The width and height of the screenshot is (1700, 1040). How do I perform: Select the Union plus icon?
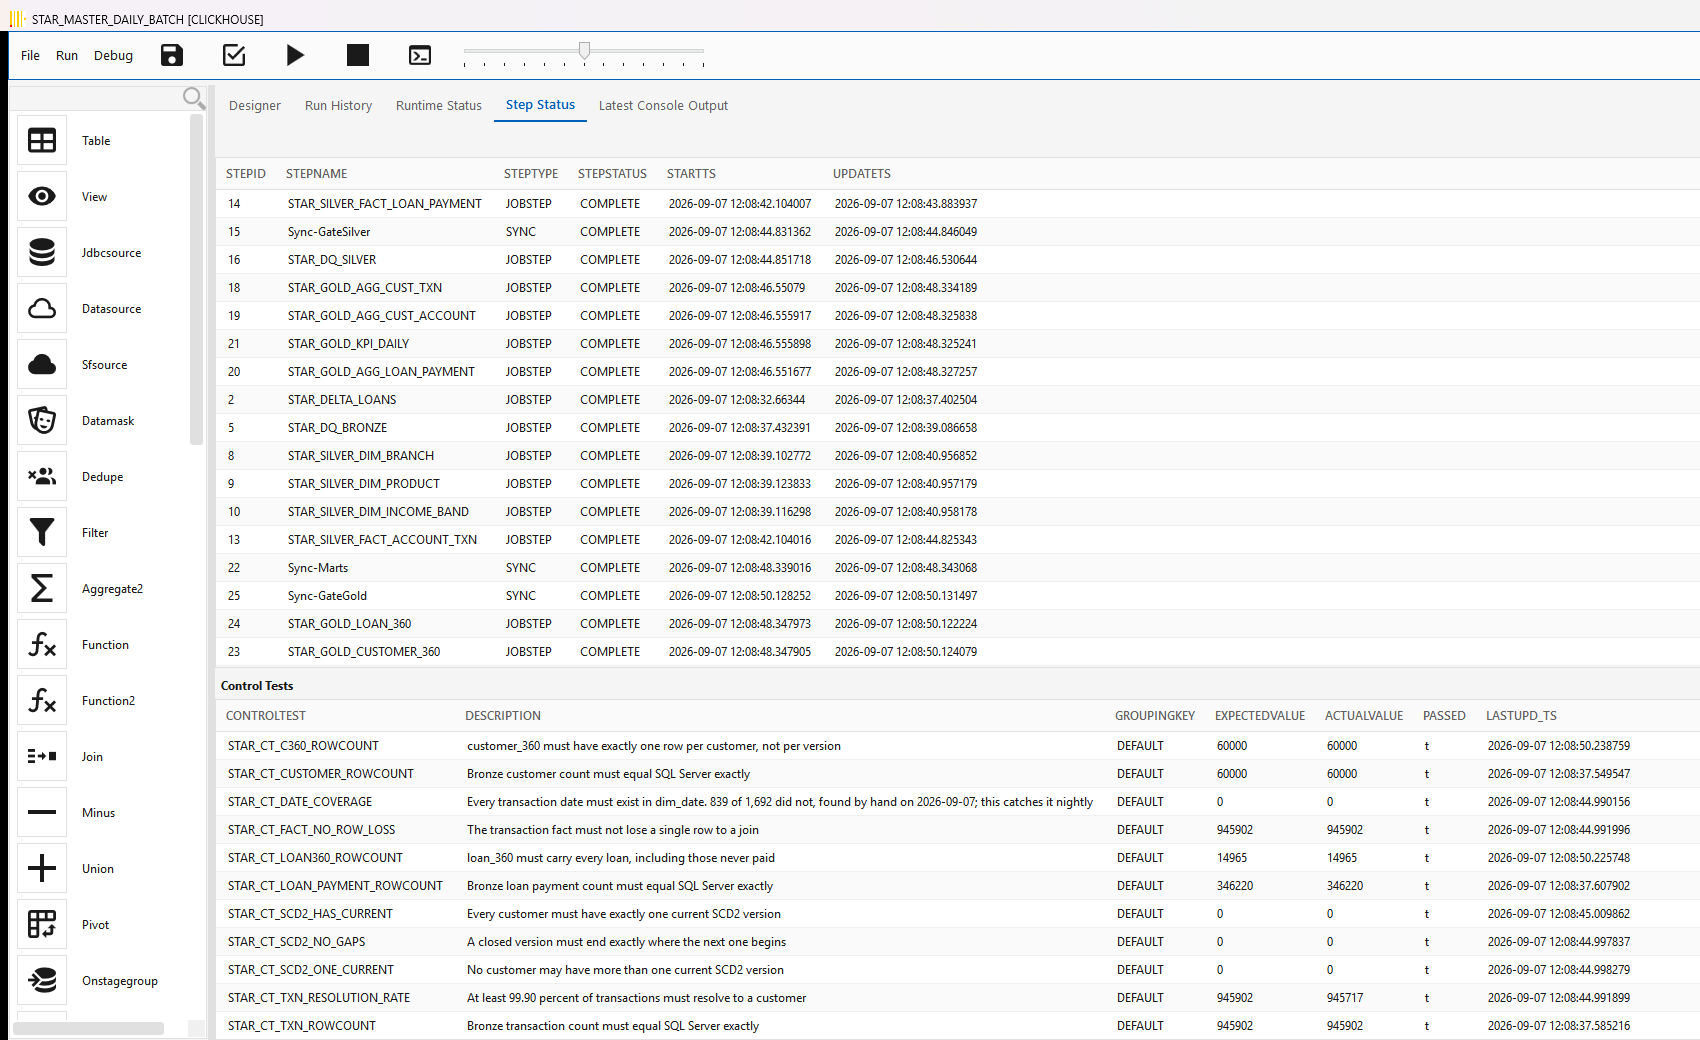tap(42, 869)
